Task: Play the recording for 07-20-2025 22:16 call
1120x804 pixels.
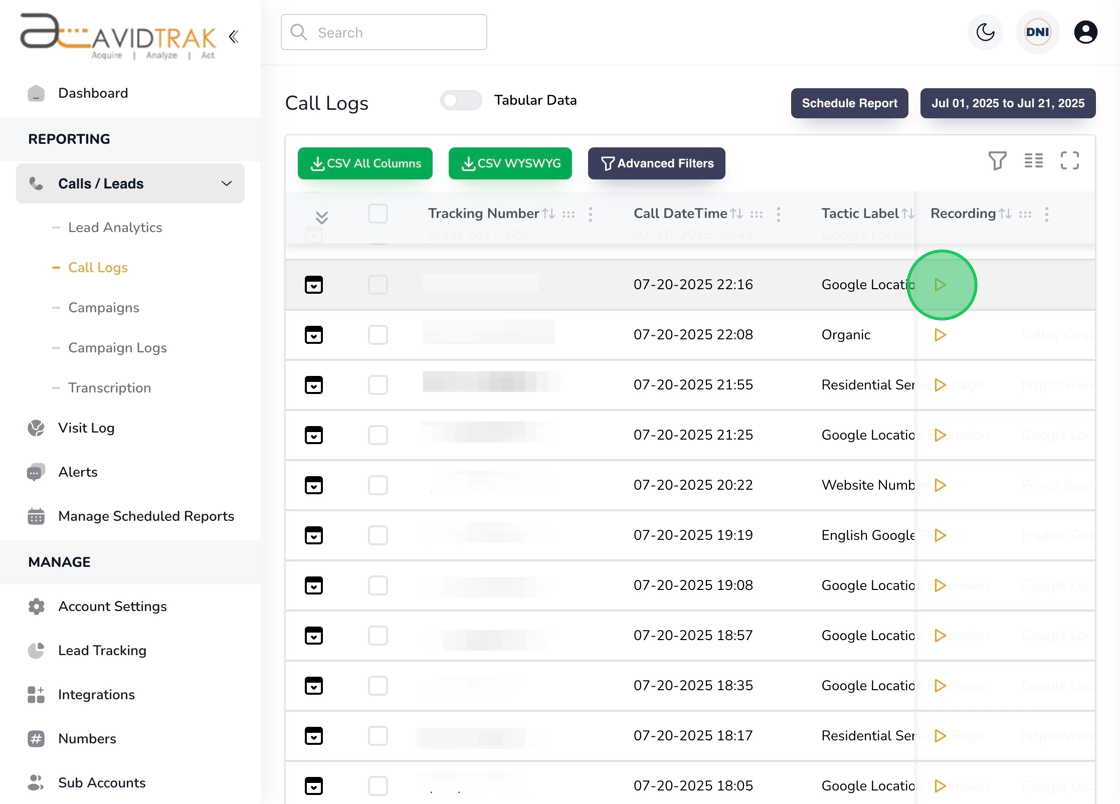Action: pyautogui.click(x=940, y=285)
